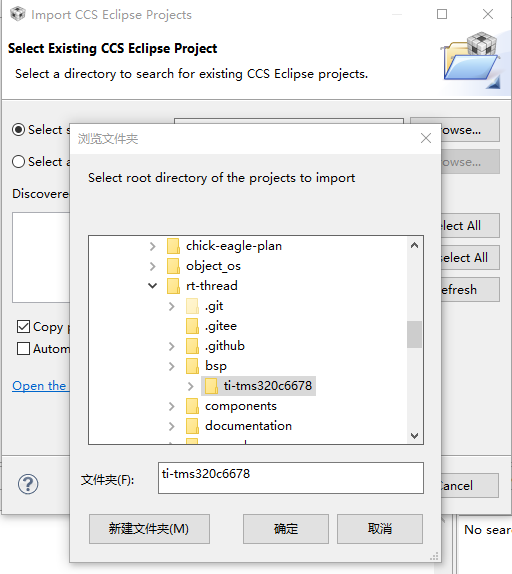Select the components folder icon

[192, 406]
